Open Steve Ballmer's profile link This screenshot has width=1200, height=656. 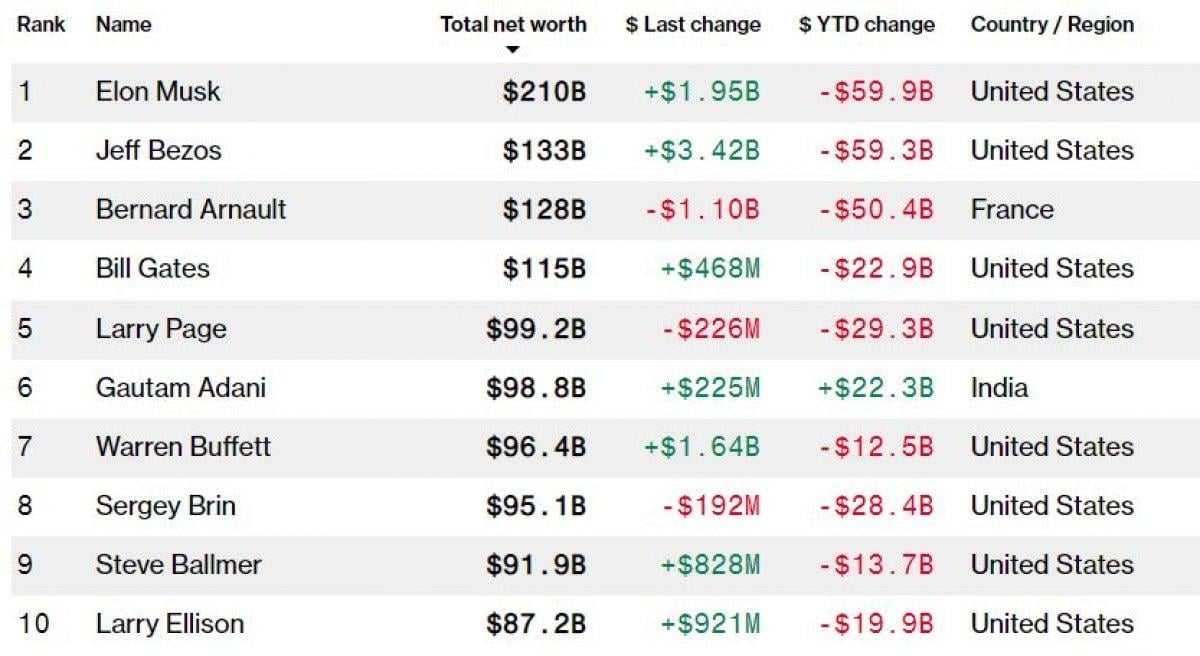point(178,565)
